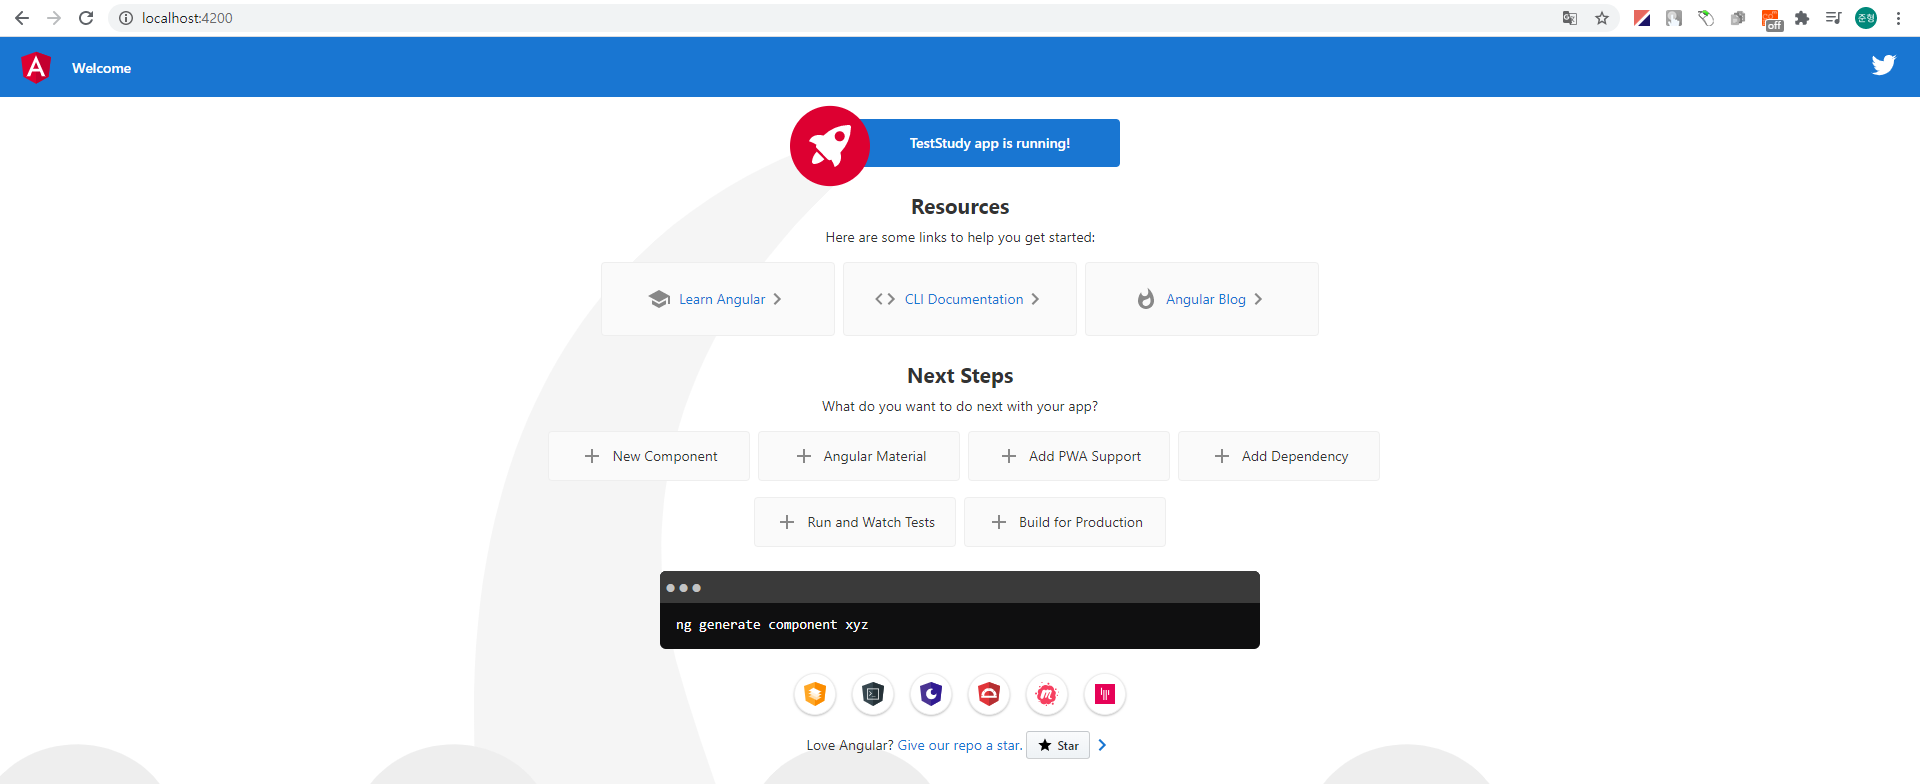The width and height of the screenshot is (1920, 784).
Task: Click the blue chevron after Star button
Action: [1102, 745]
